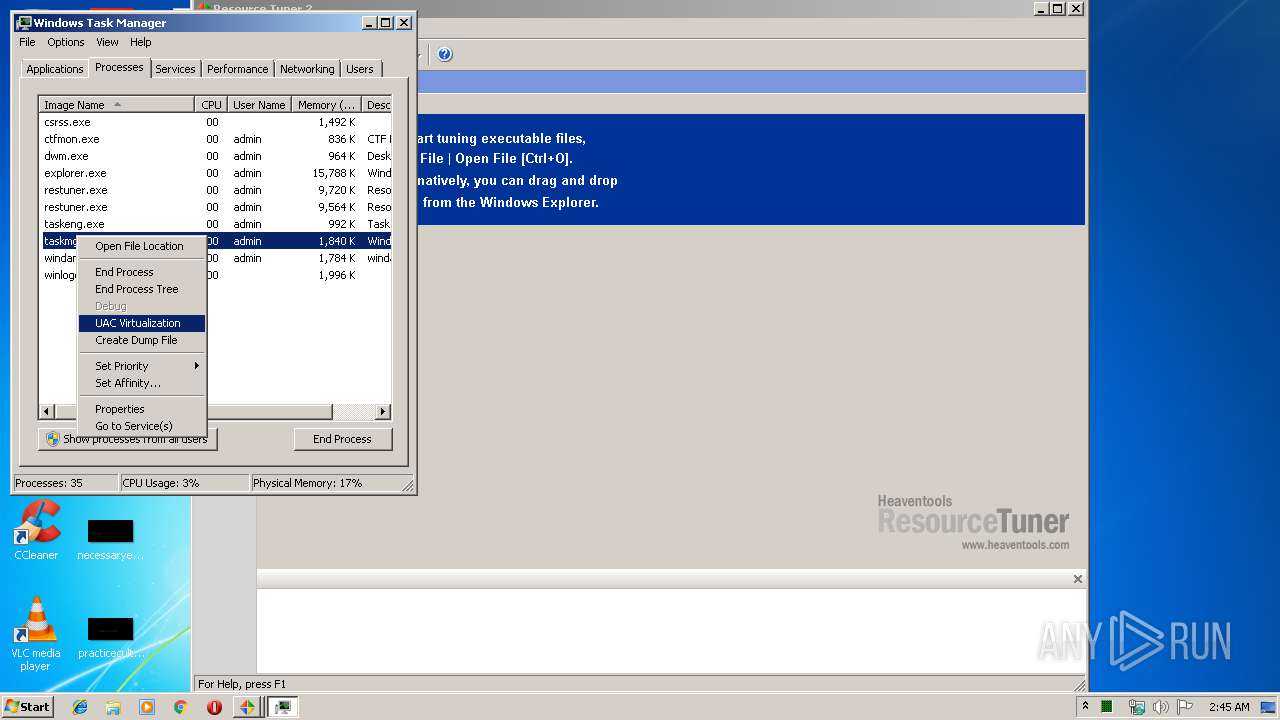The image size is (1280, 720).
Task: Choose Create Dump File in context menu
Action: click(x=141, y=340)
